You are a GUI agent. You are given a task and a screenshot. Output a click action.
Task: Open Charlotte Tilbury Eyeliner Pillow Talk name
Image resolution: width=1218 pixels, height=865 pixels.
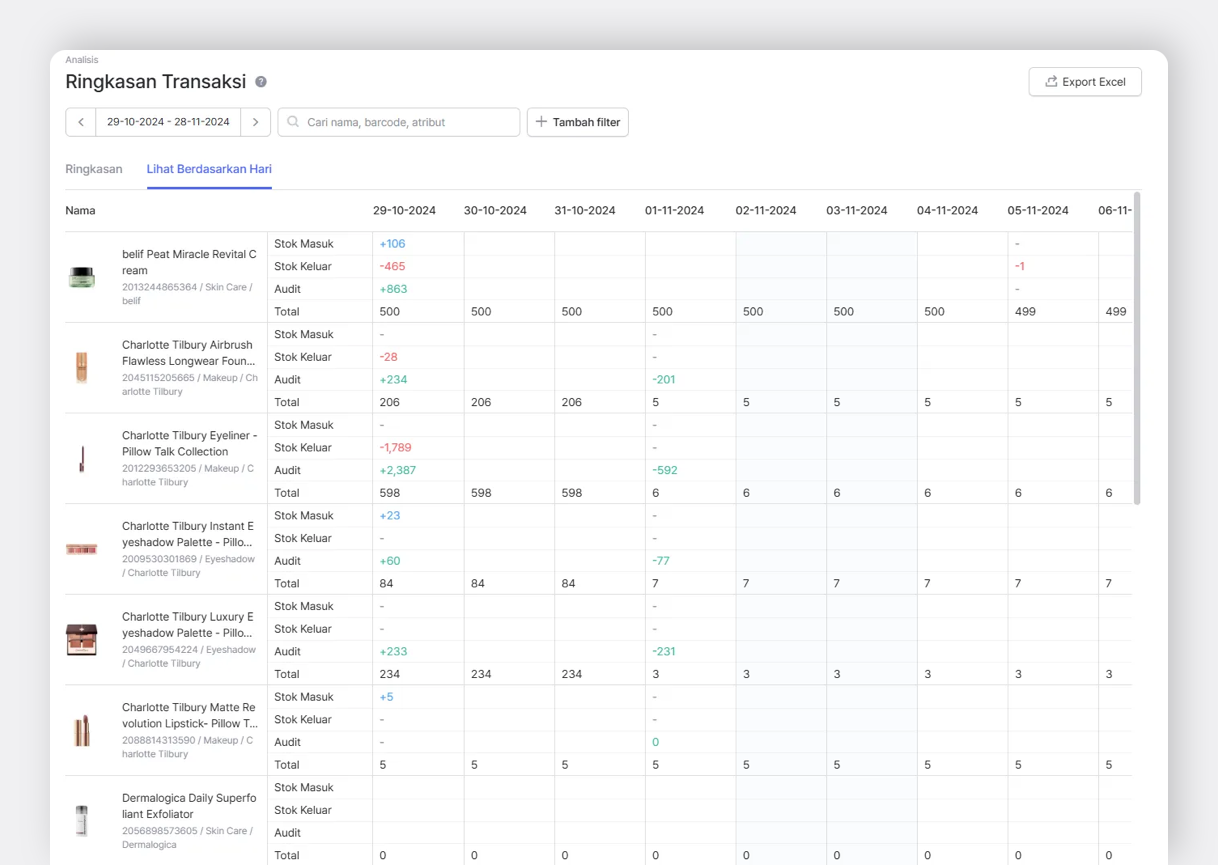(189, 444)
